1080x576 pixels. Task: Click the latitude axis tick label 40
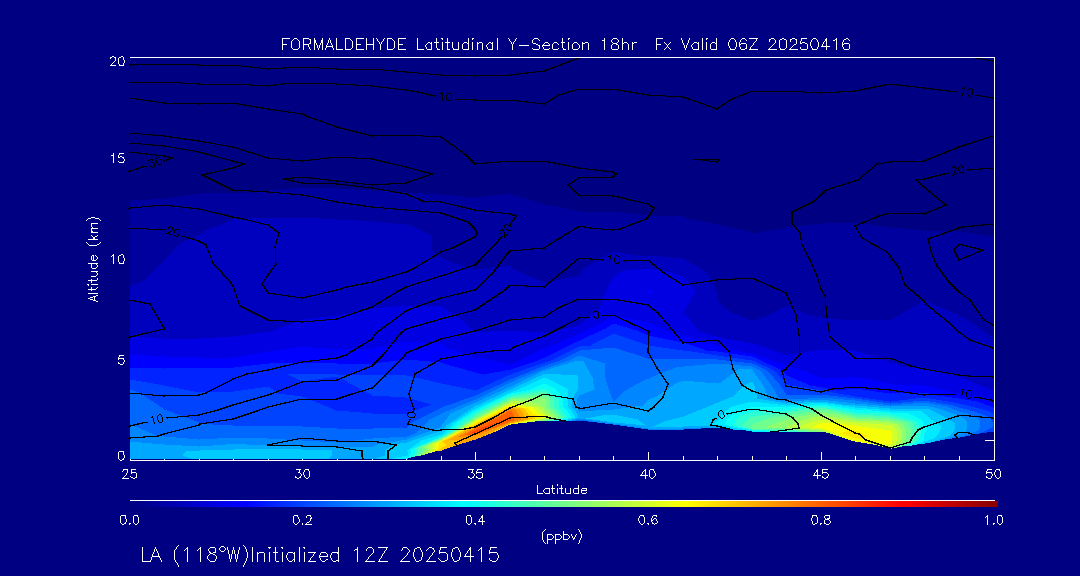648,474
